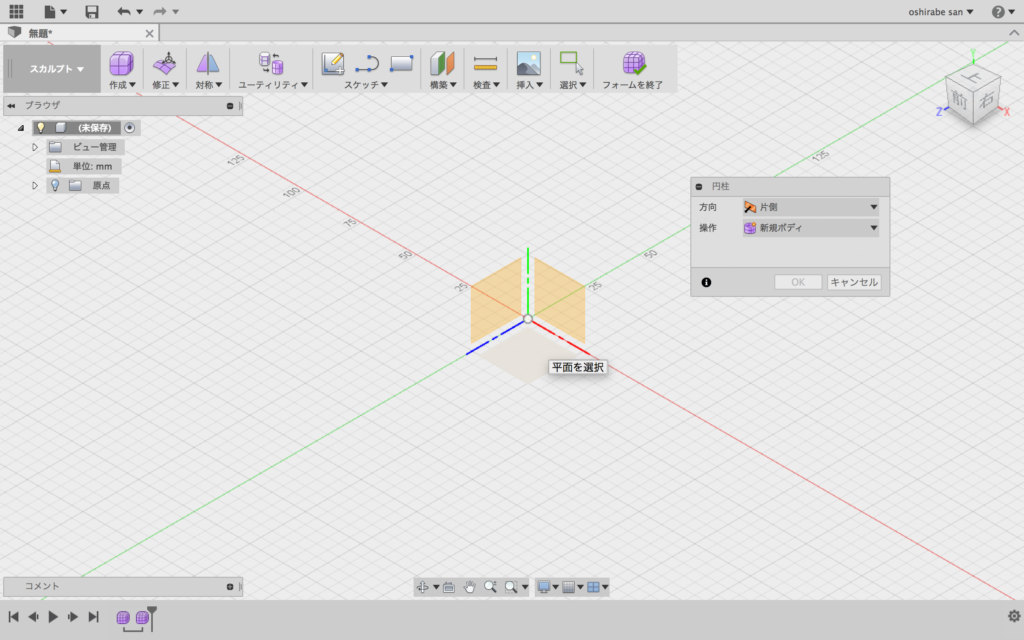The image size is (1024, 640).
Task: Jump to timeline beginning
Action: tap(13, 616)
